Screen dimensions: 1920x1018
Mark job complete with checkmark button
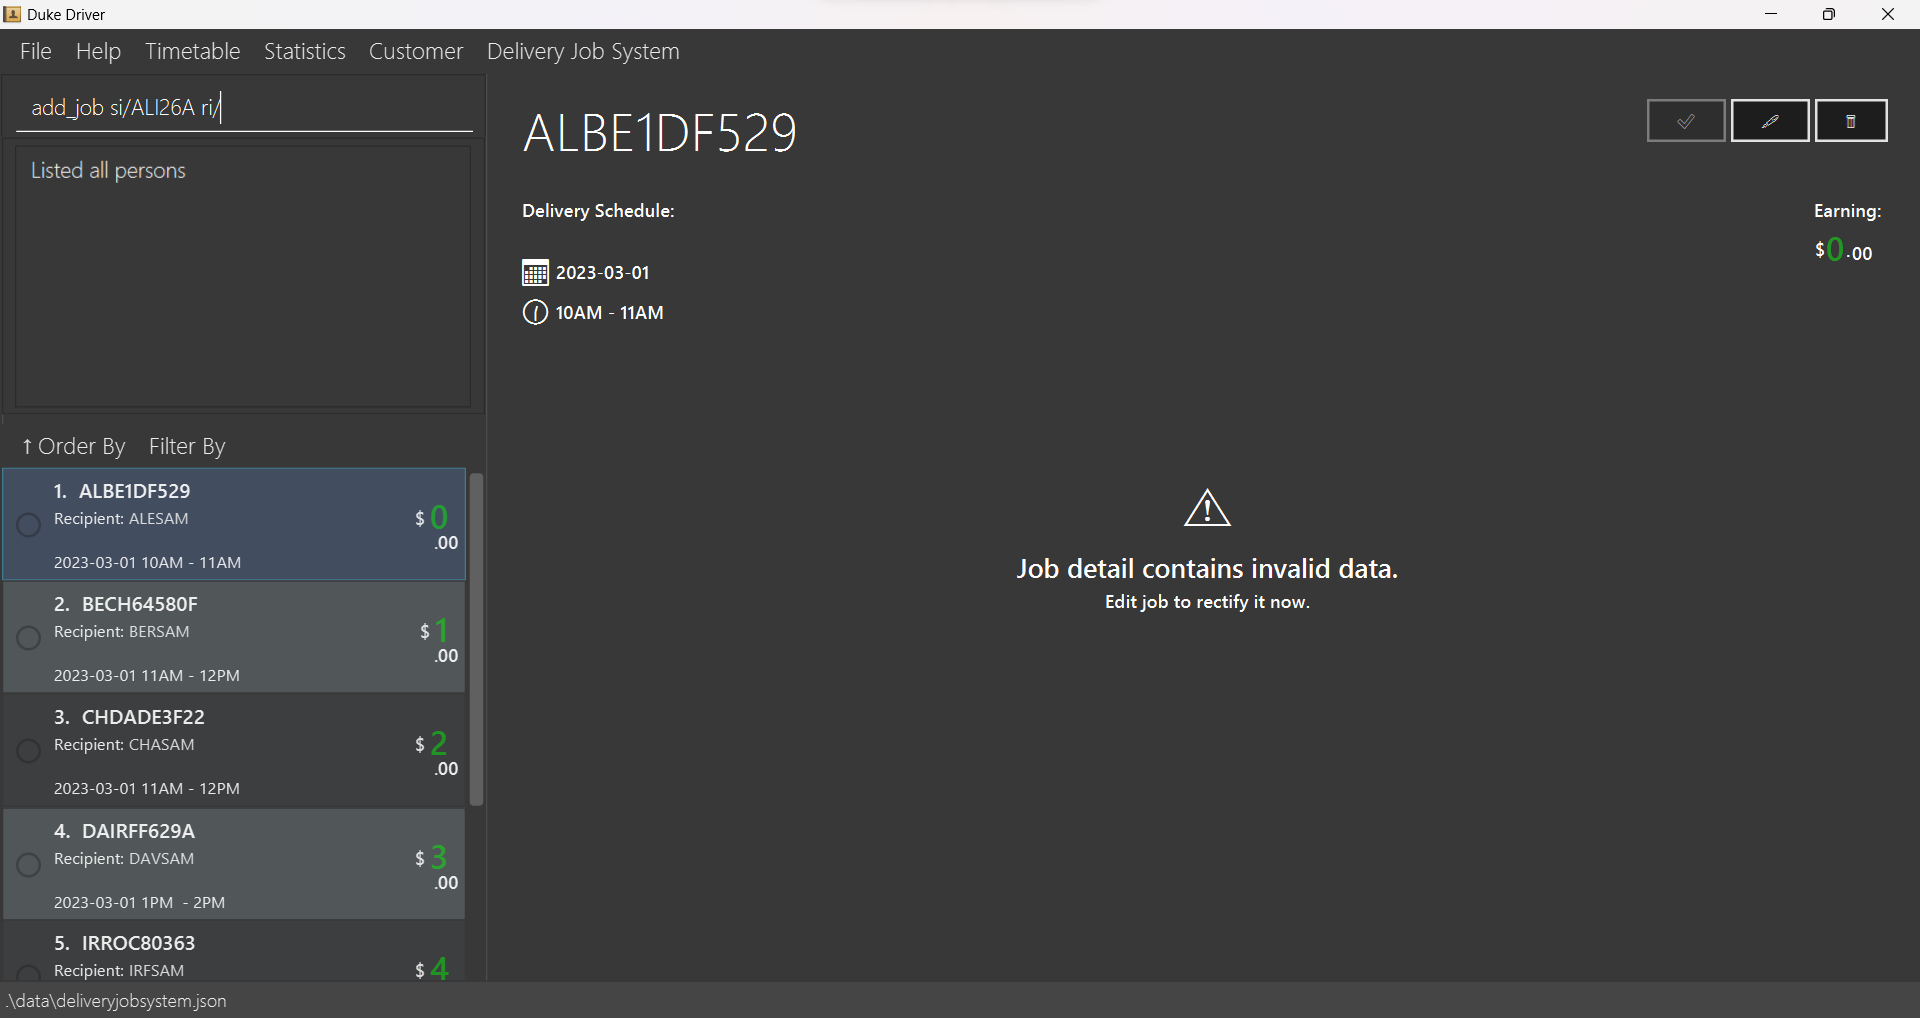[x=1686, y=121]
